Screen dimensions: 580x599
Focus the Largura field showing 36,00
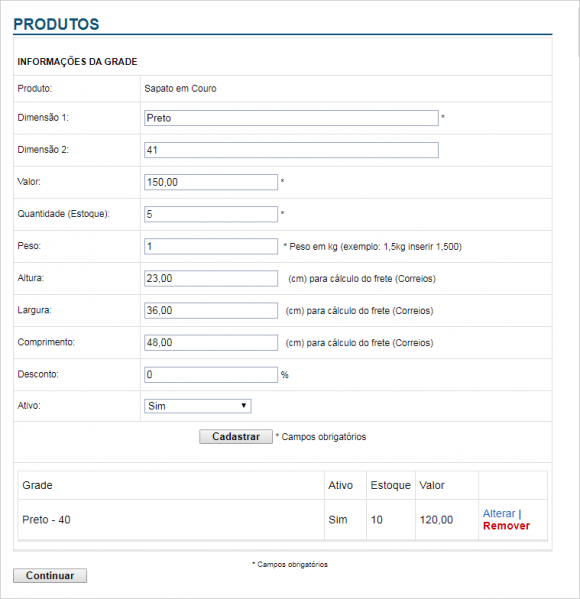(x=211, y=311)
